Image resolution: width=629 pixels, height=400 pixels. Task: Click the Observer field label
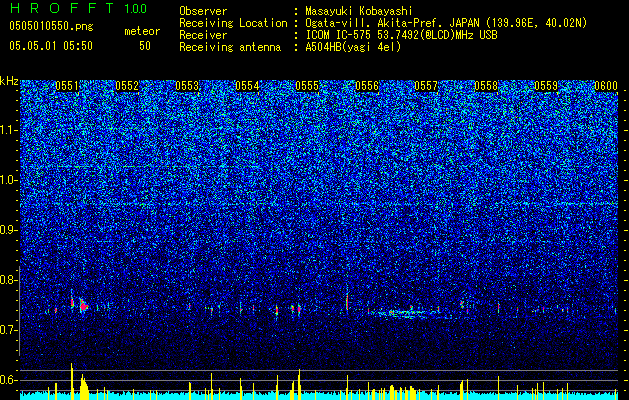coord(203,11)
